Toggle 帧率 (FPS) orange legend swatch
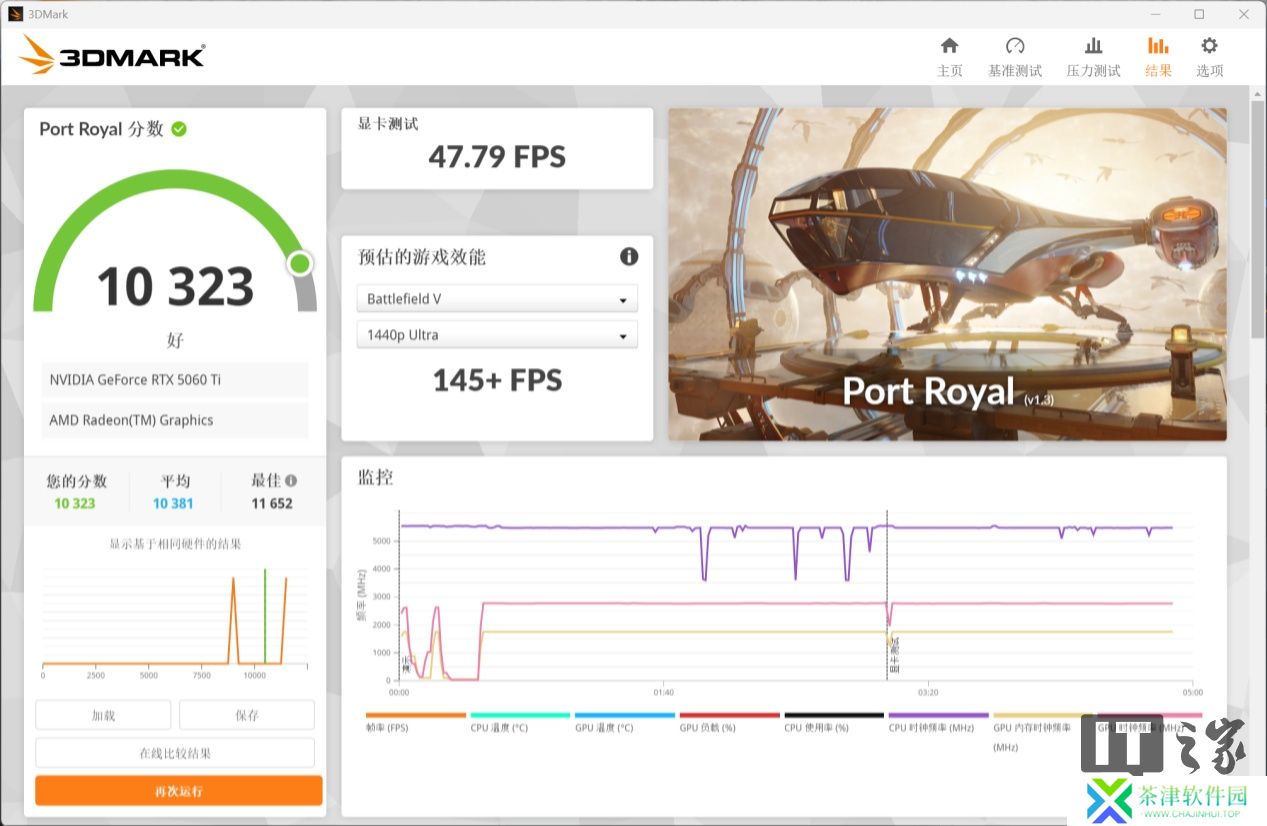The height and width of the screenshot is (826, 1267). (416, 715)
